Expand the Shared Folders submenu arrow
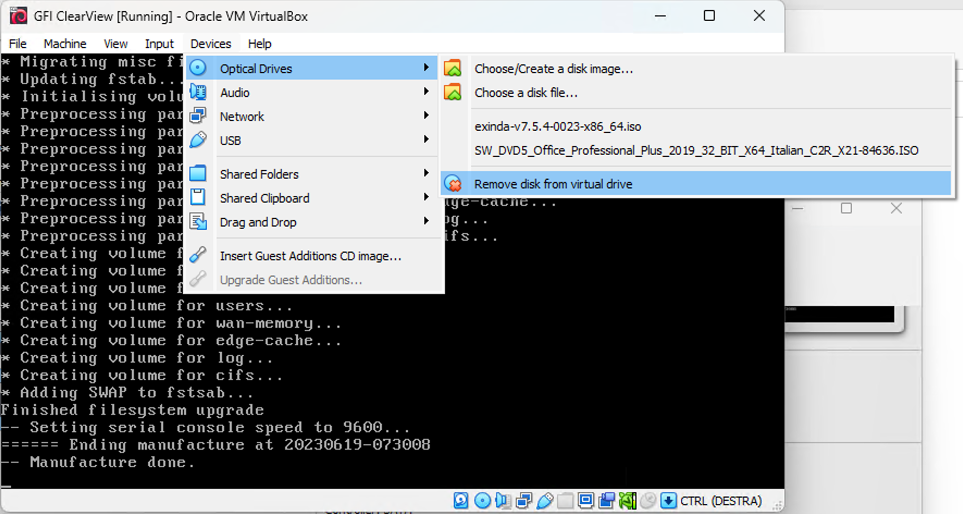964x514 pixels. tap(426, 173)
